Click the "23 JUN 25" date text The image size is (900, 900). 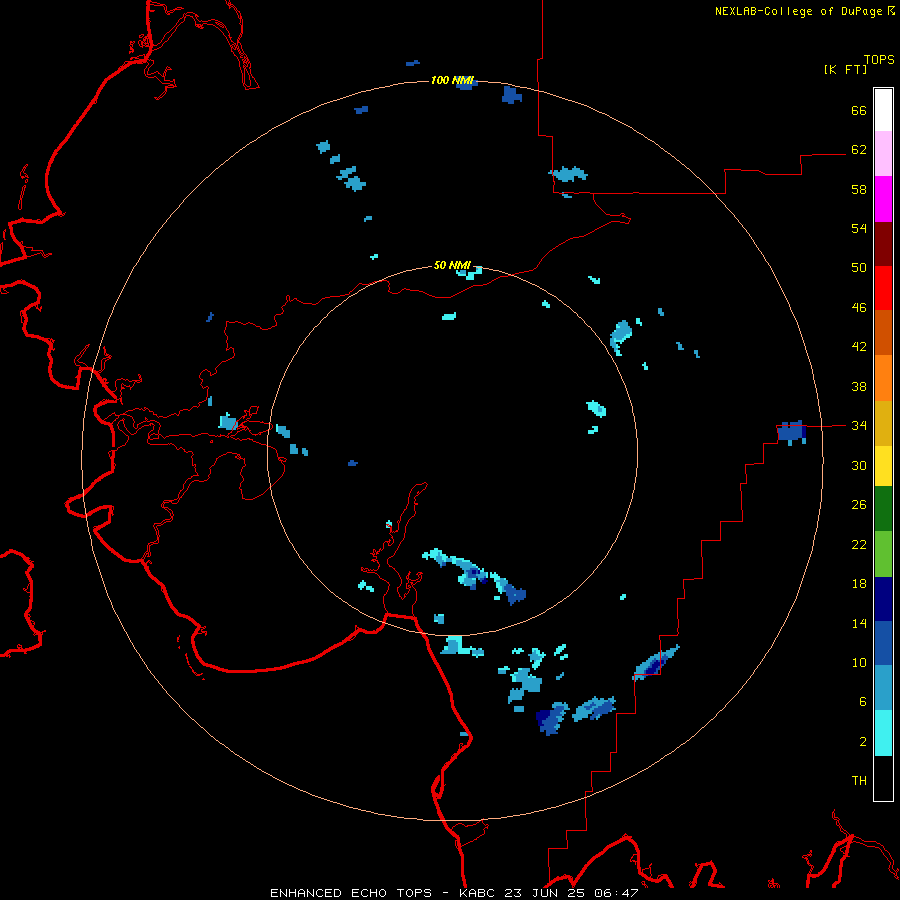tap(545, 893)
